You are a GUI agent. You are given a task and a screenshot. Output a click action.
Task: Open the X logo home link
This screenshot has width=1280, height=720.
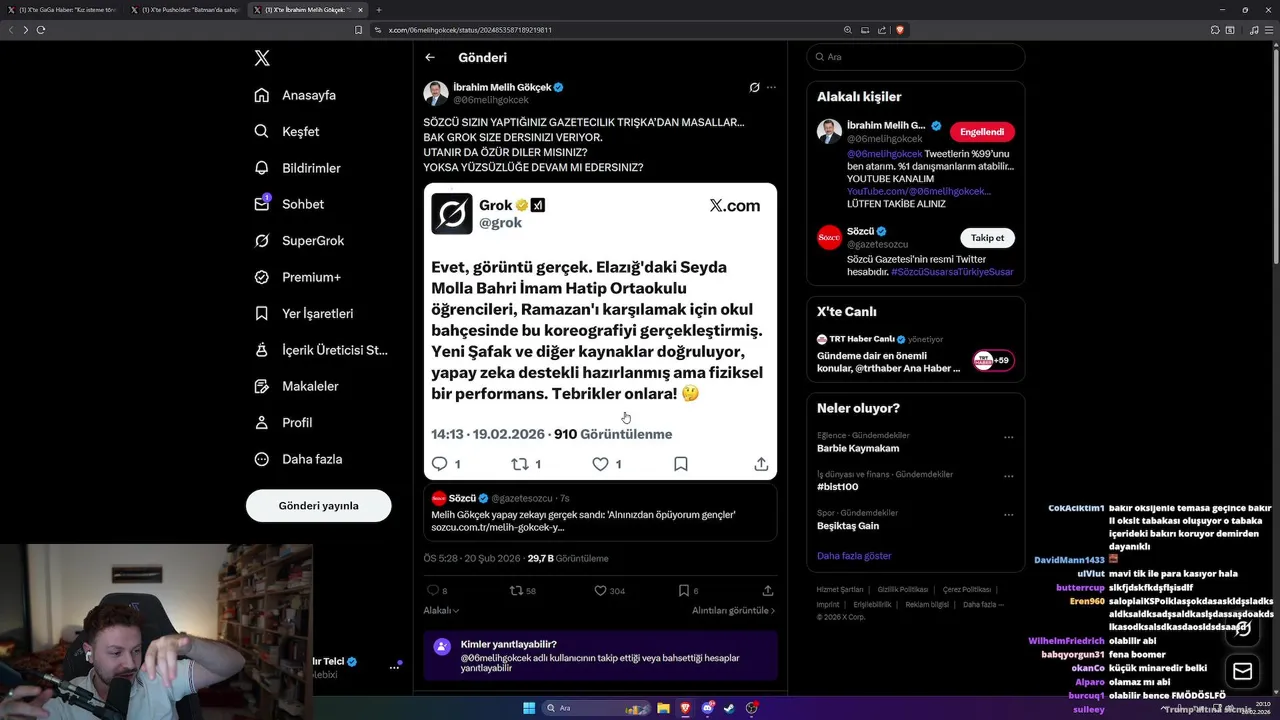[x=262, y=58]
